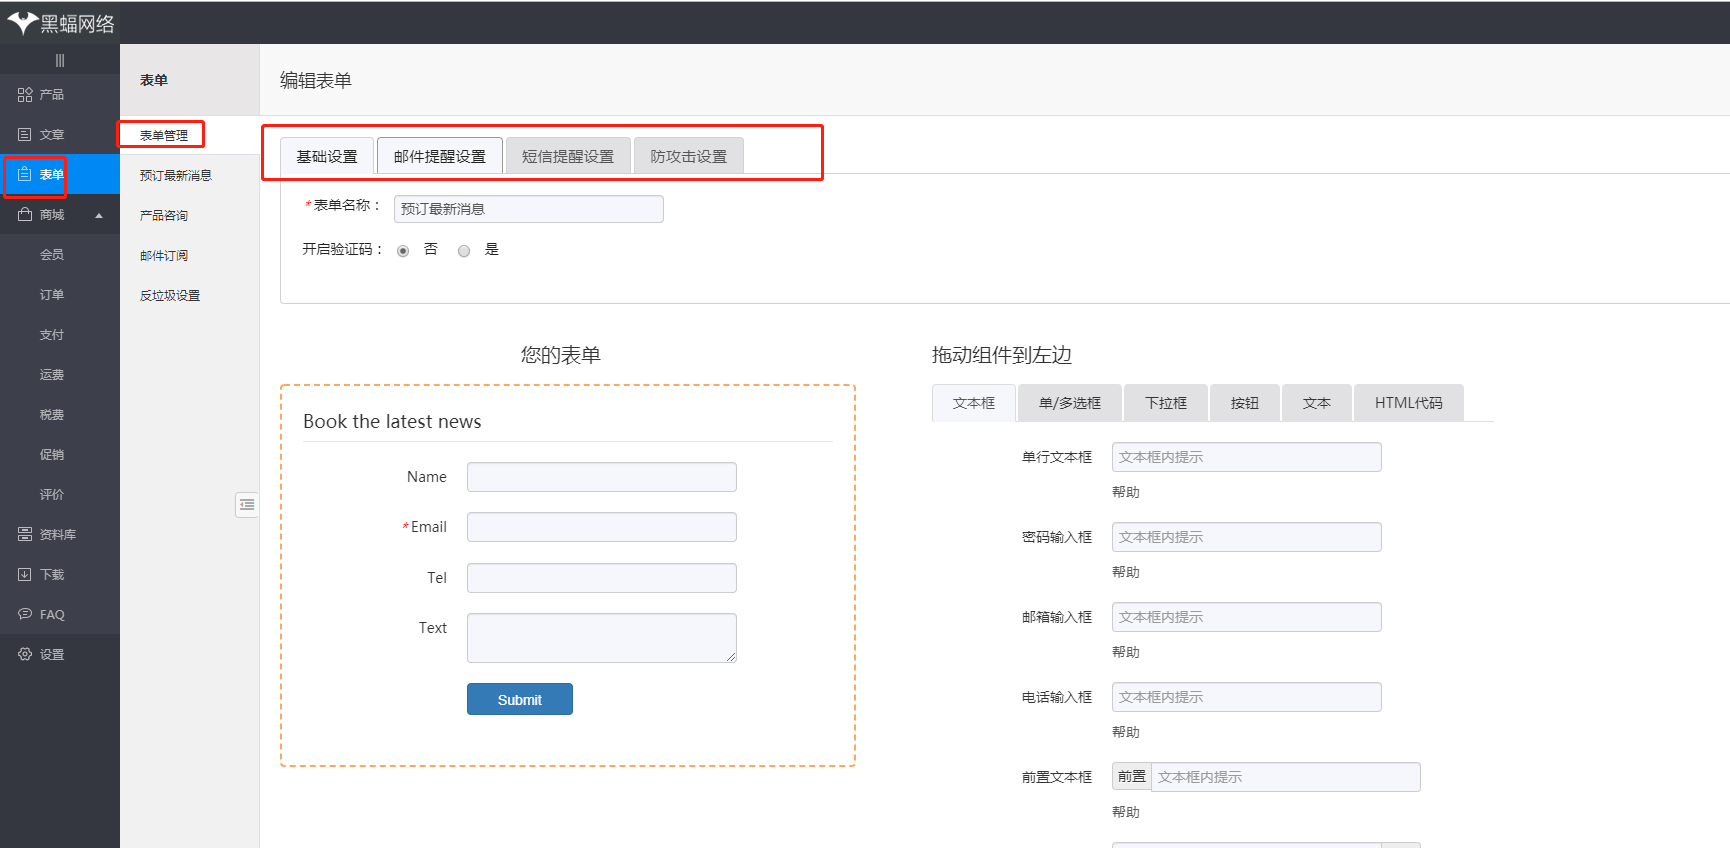Viewport: 1730px width, 848px height.
Task: Click the FAQ speech bubble icon
Action: click(x=25, y=614)
